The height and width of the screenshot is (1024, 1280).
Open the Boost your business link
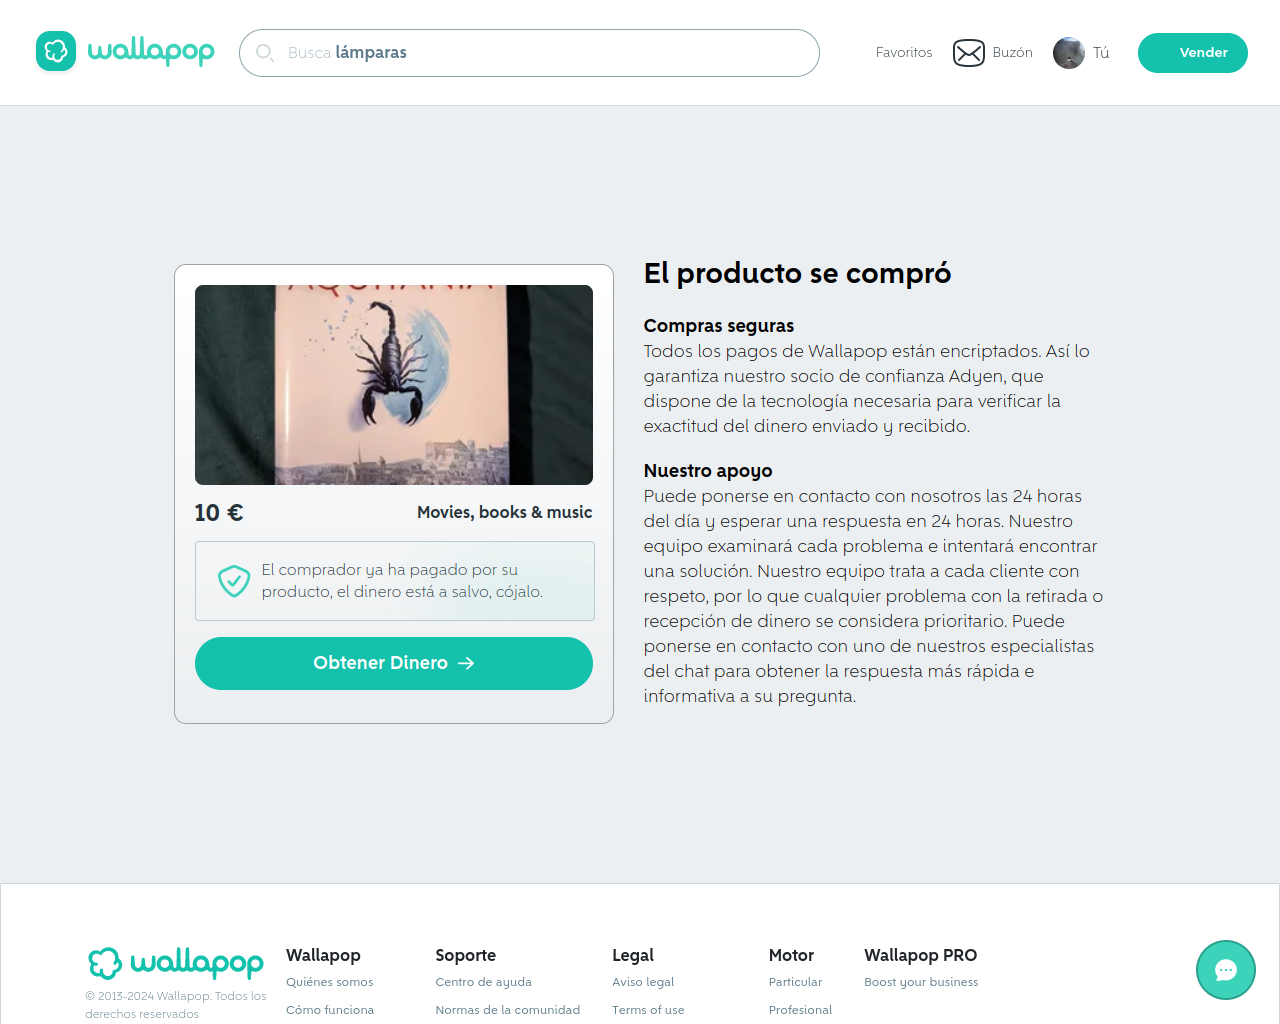tap(921, 982)
